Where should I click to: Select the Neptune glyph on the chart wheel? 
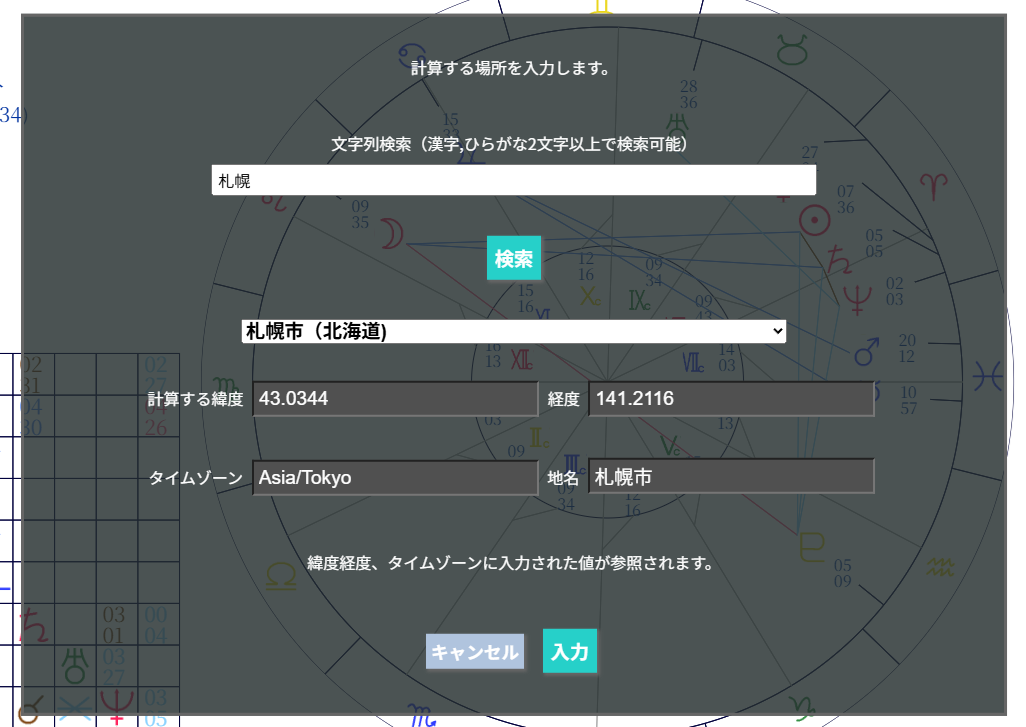click(x=858, y=299)
